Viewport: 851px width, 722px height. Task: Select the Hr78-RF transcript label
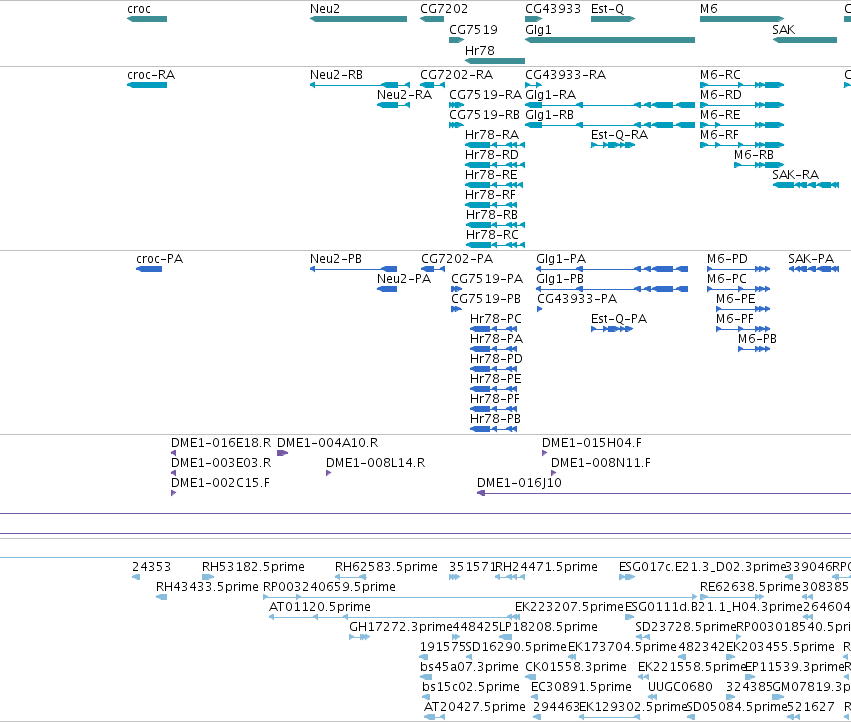(491, 195)
